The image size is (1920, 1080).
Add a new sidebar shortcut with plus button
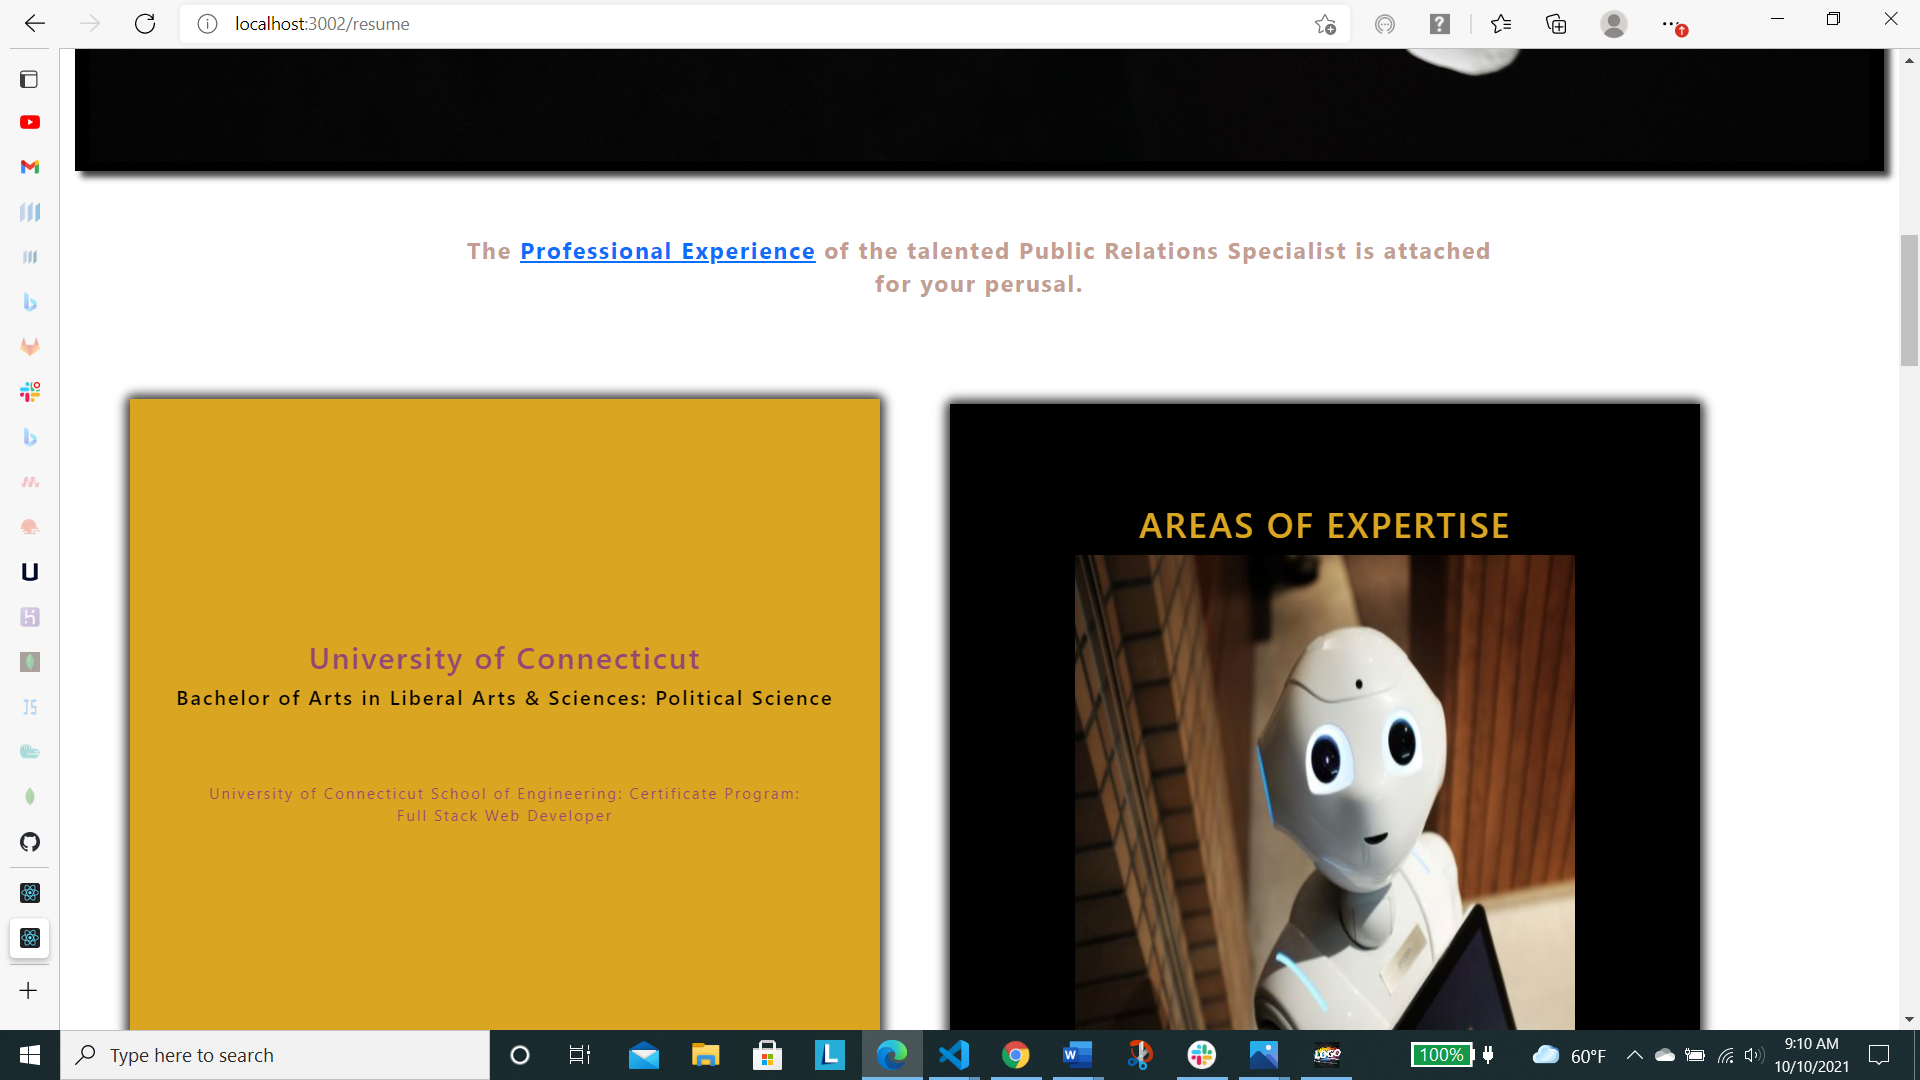pyautogui.click(x=28, y=991)
